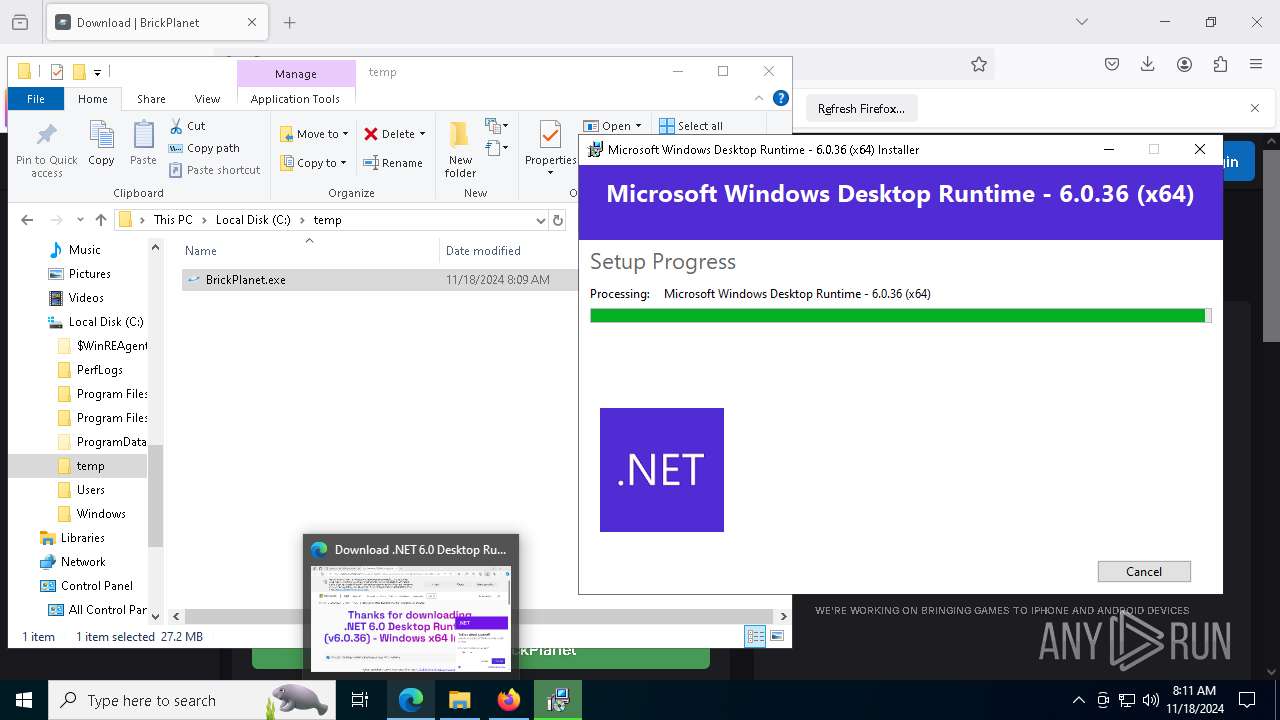Select Music in navigation pane
The width and height of the screenshot is (1280, 720).
pos(84,250)
